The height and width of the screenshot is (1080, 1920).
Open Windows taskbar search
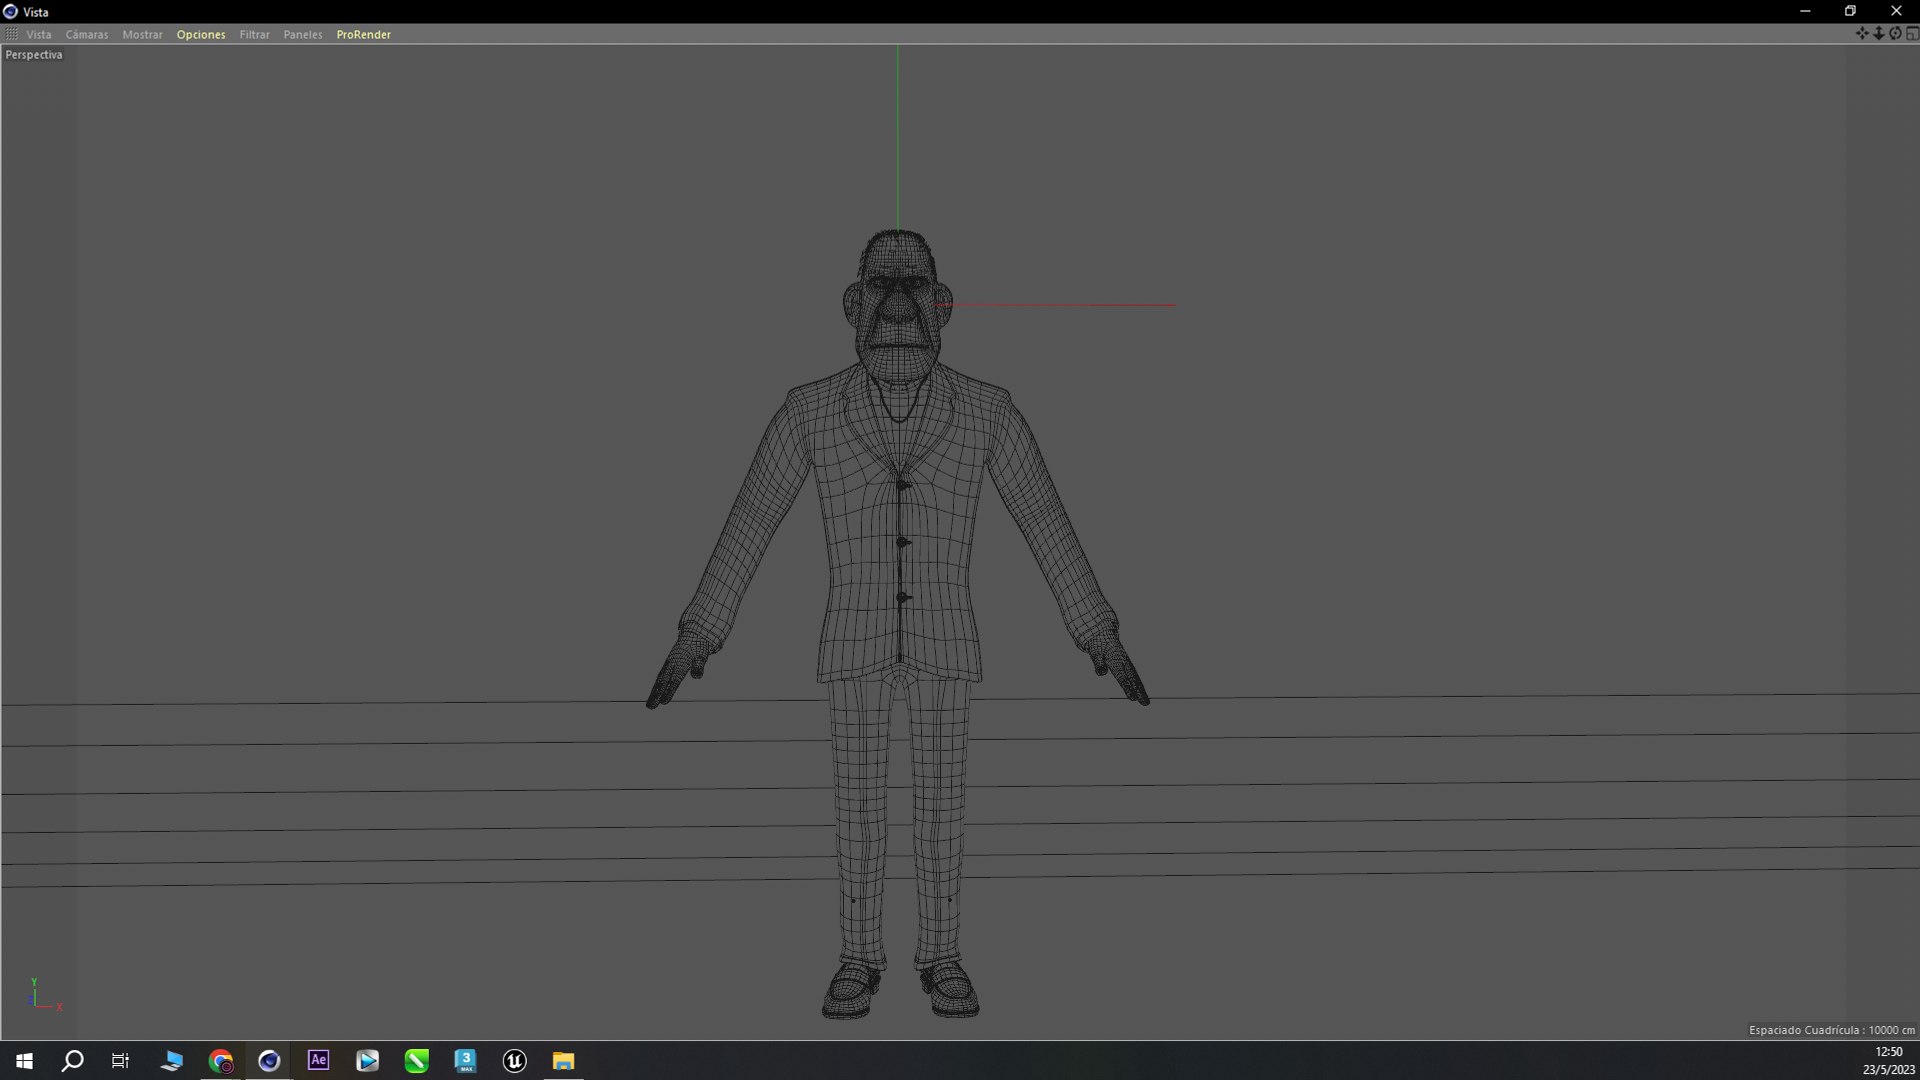click(72, 1061)
